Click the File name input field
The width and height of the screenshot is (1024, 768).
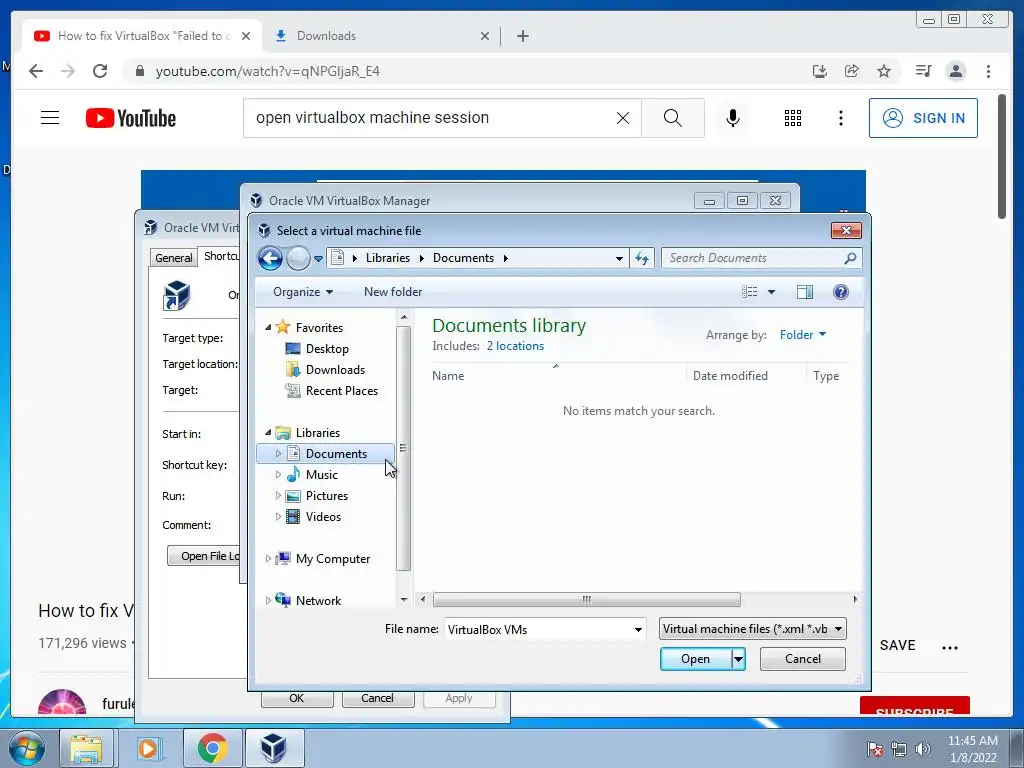[x=538, y=630]
